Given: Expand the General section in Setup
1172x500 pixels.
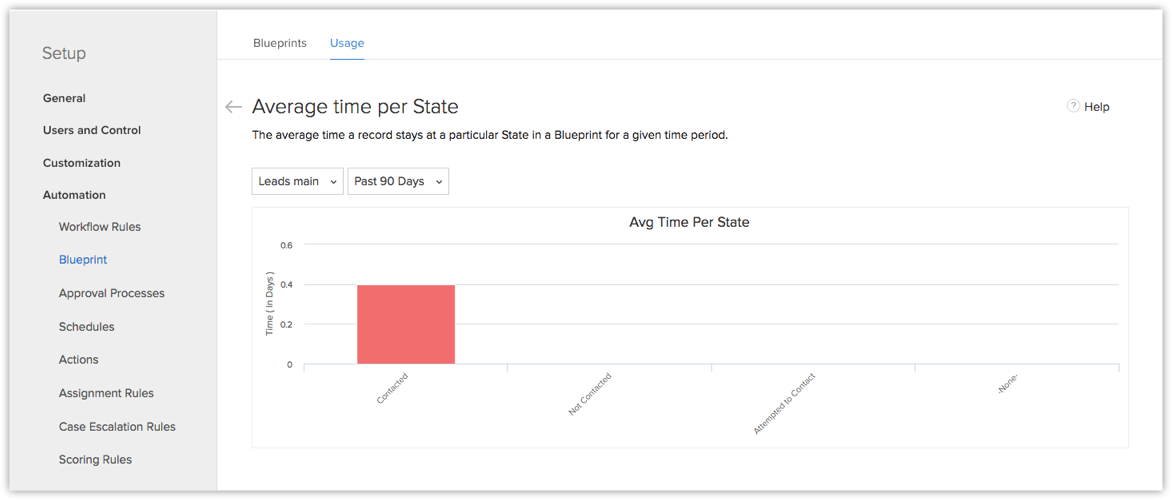Looking at the screenshot, I should pyautogui.click(x=64, y=98).
